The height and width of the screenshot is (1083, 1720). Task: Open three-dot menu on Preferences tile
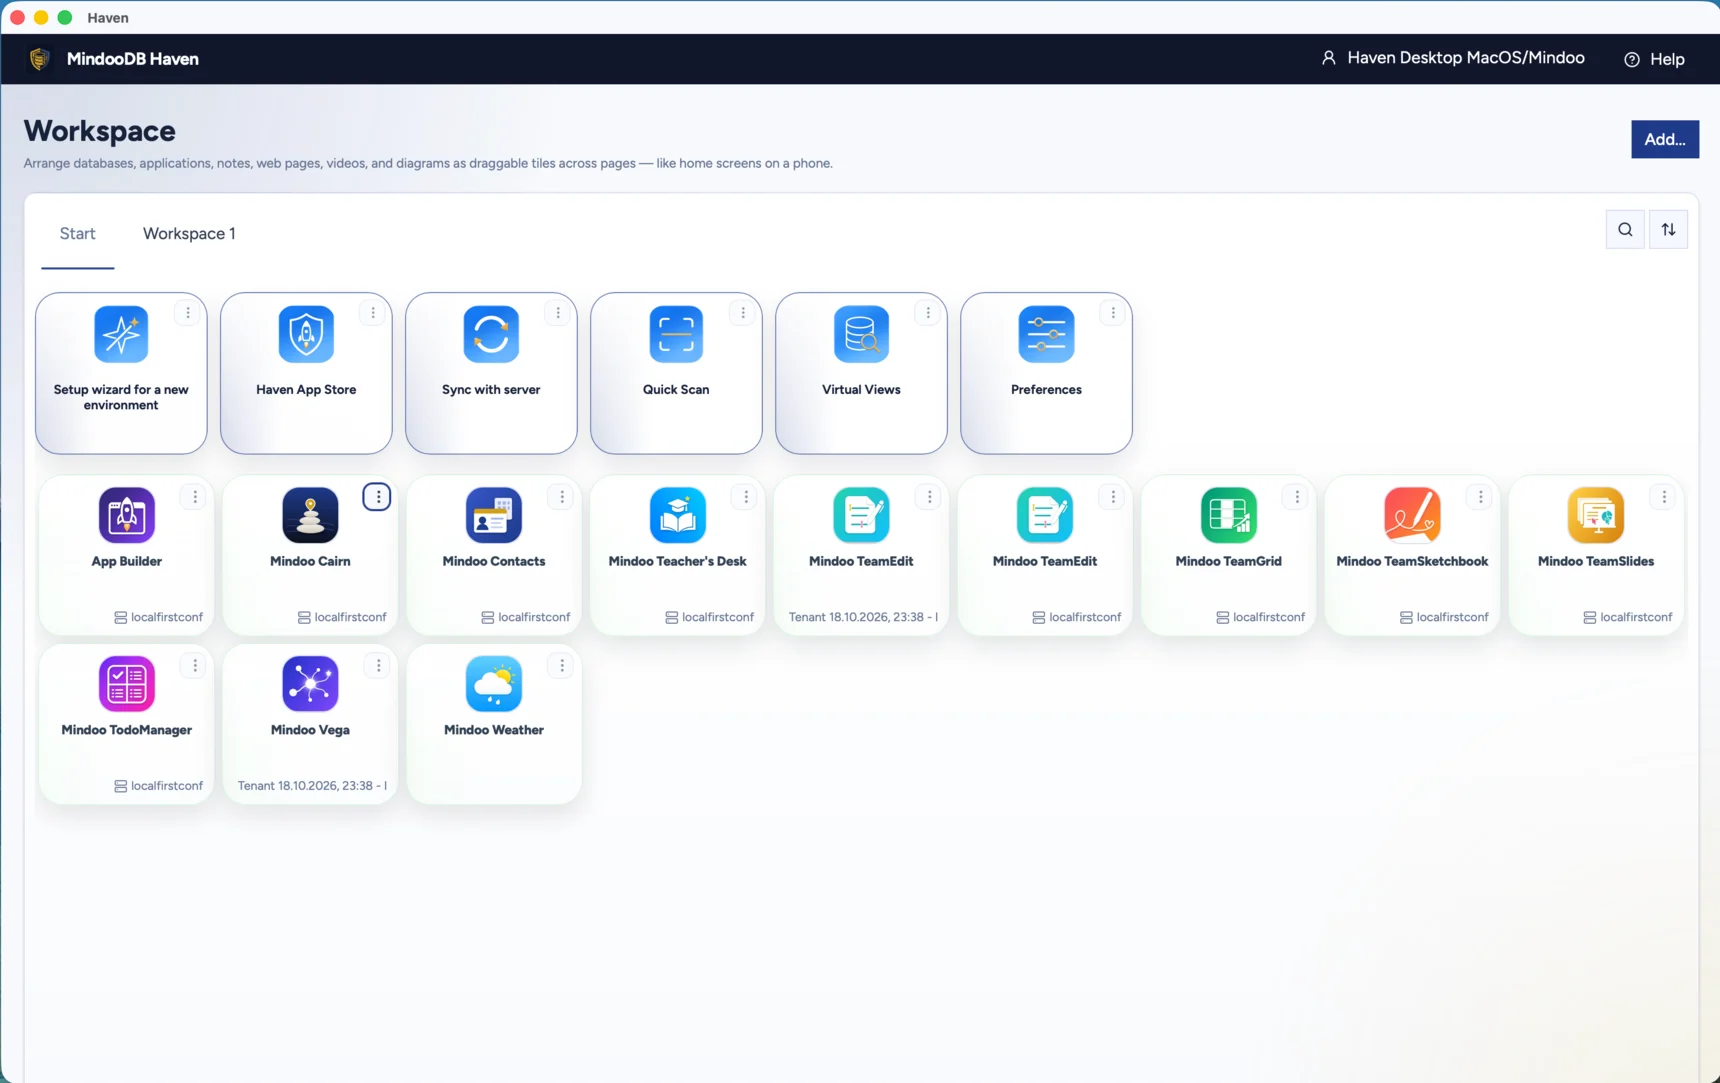tap(1113, 313)
